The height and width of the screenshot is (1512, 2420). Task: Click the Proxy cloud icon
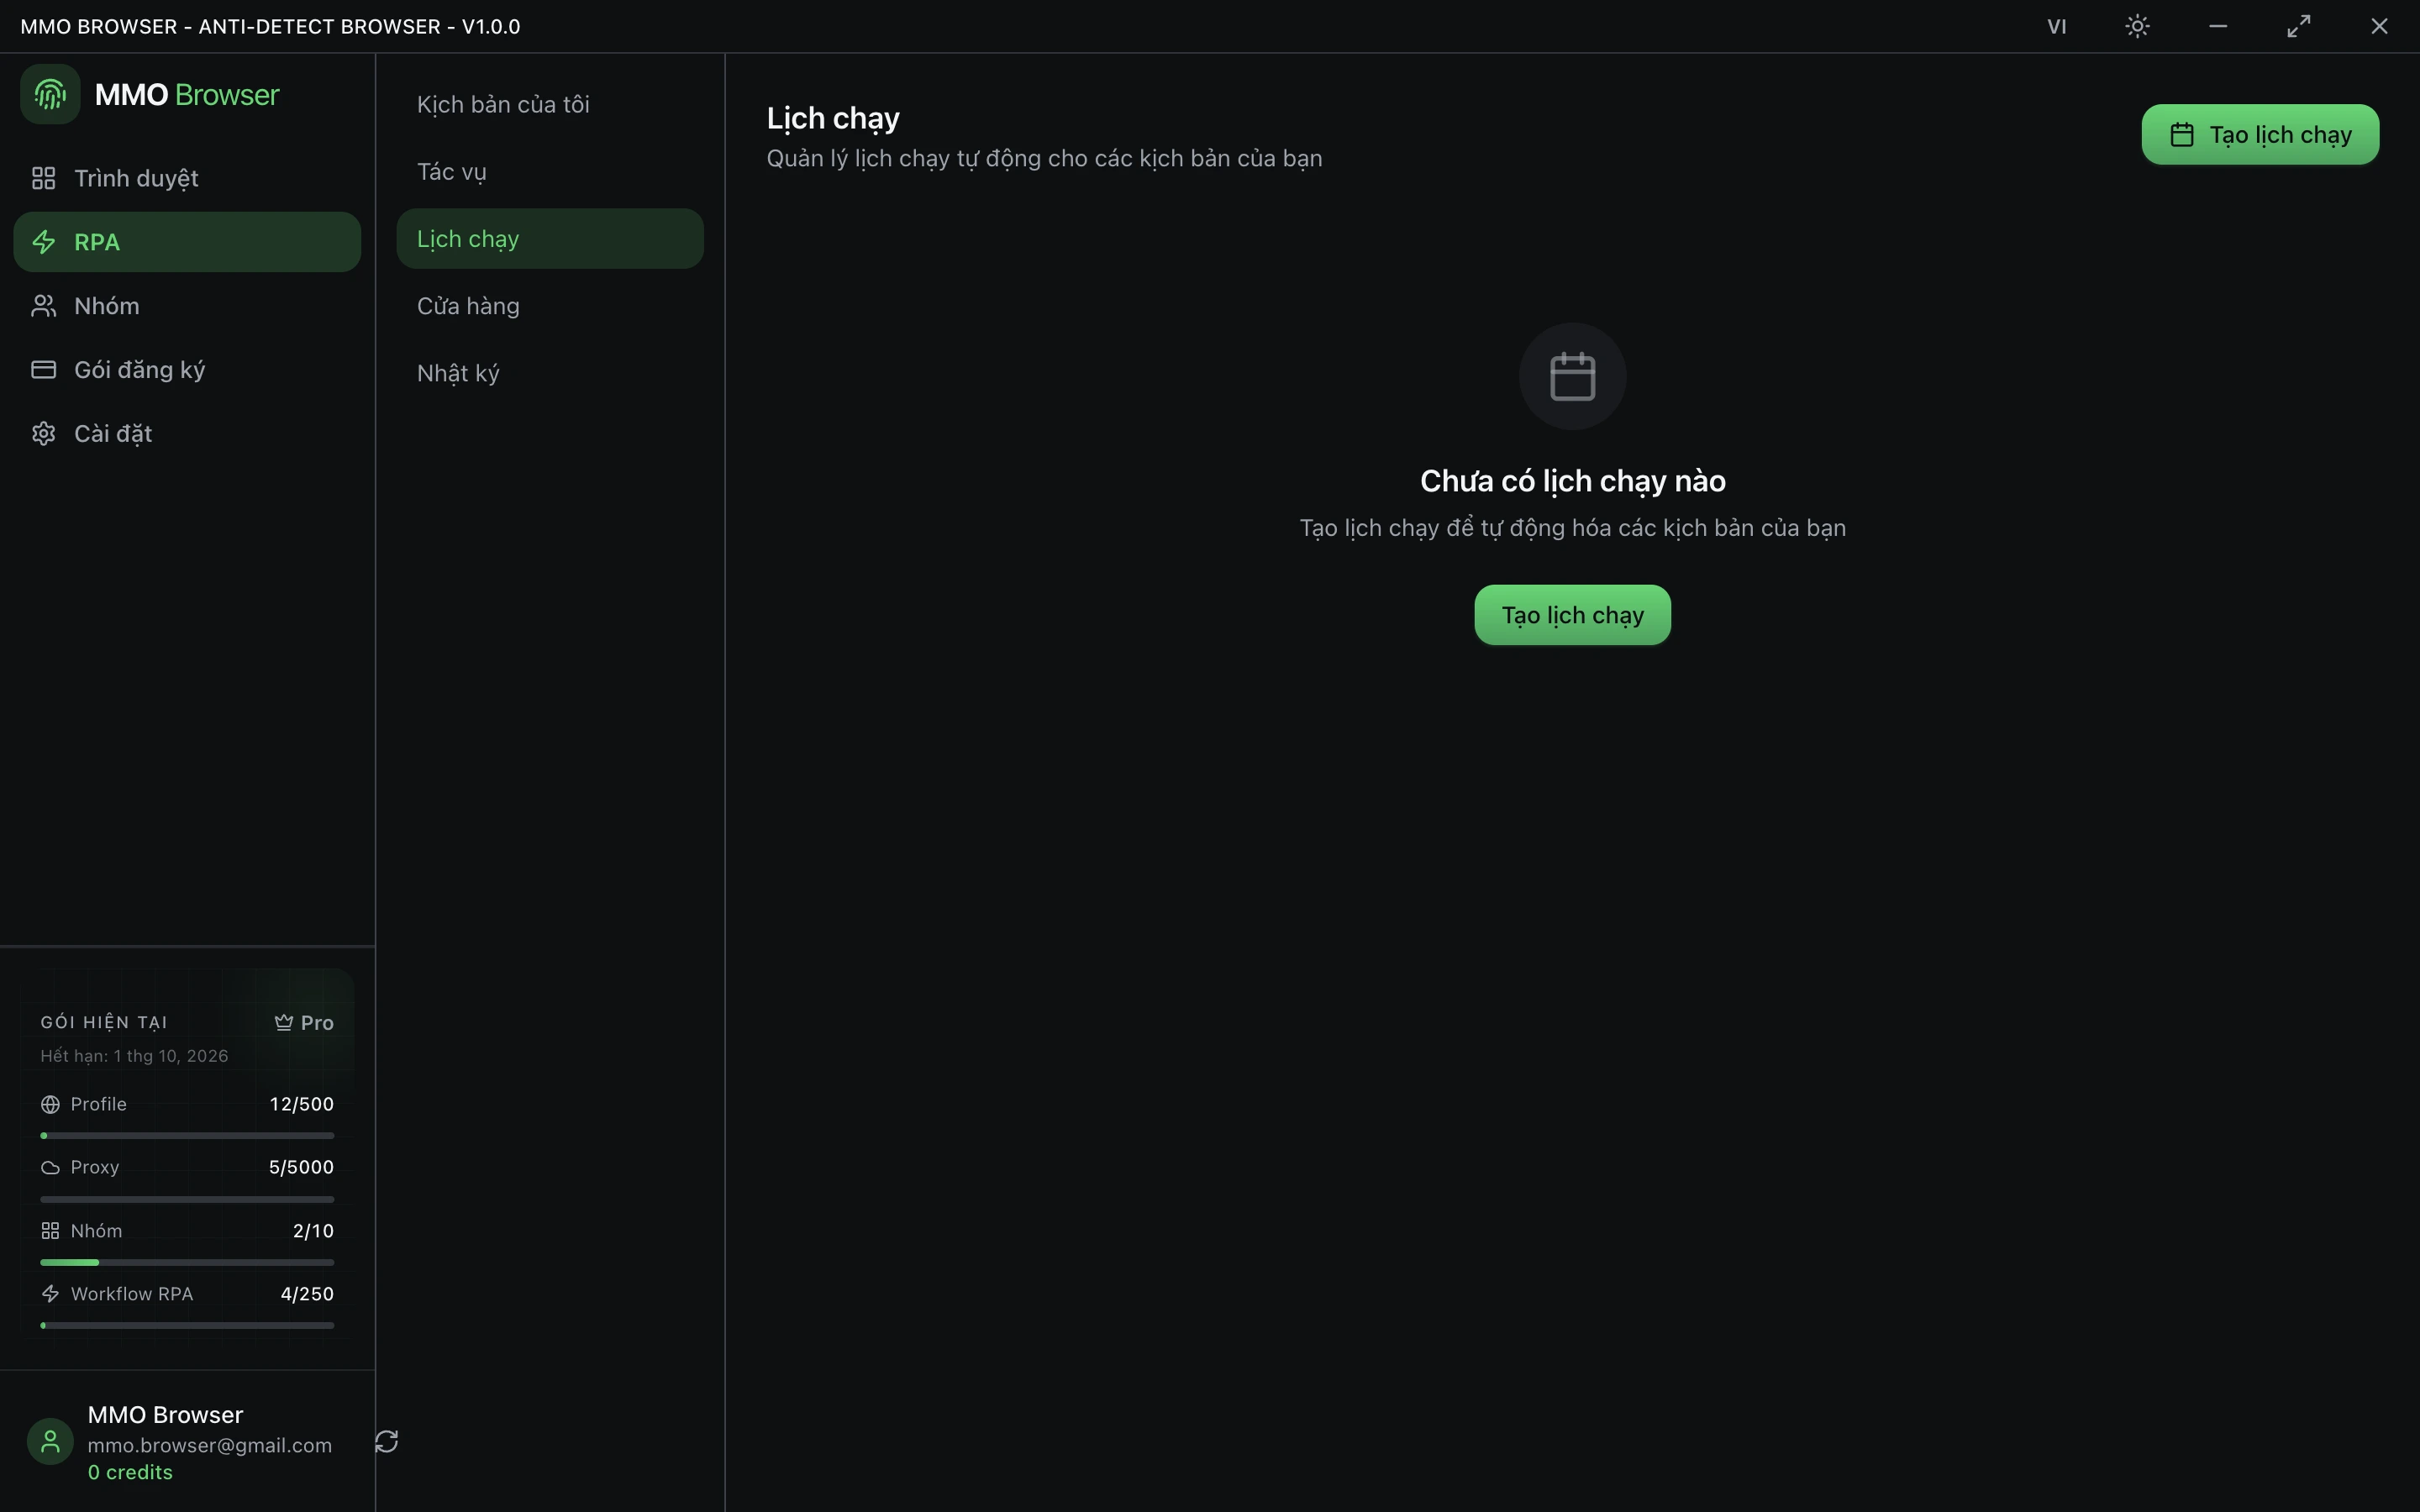click(50, 1168)
